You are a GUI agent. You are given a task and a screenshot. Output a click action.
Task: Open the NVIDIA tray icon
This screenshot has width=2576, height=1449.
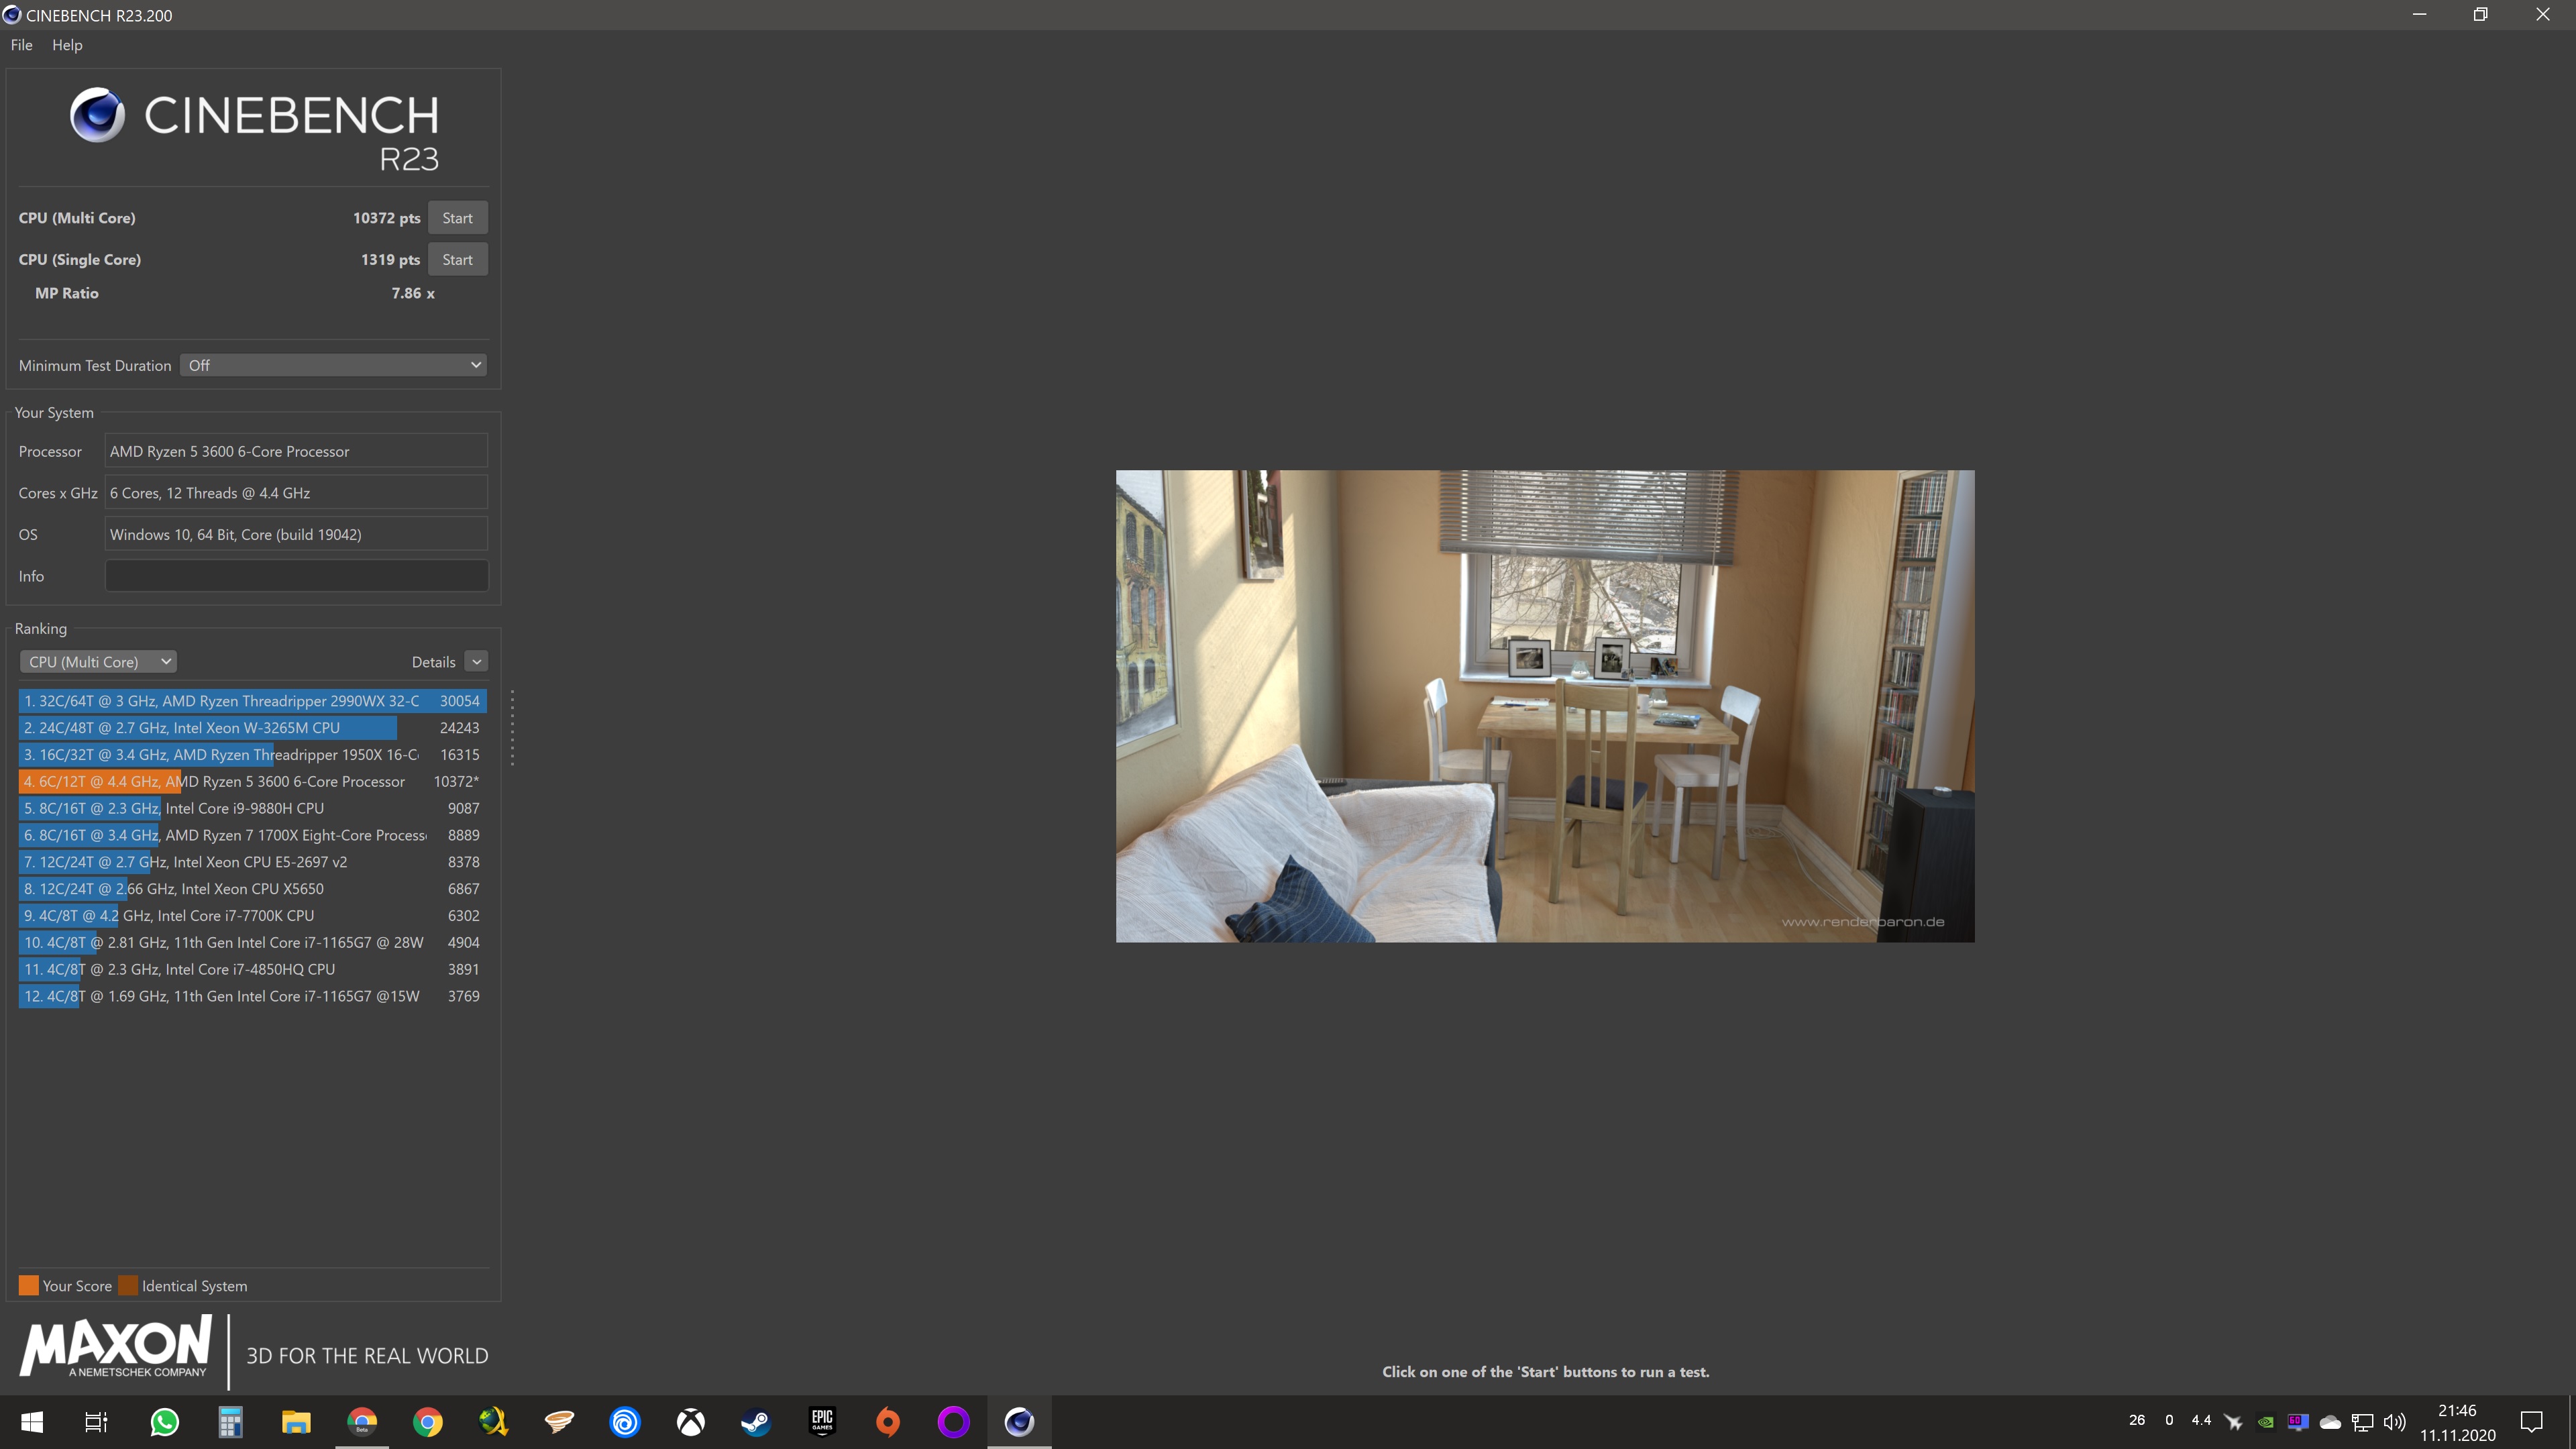coord(2266,1421)
